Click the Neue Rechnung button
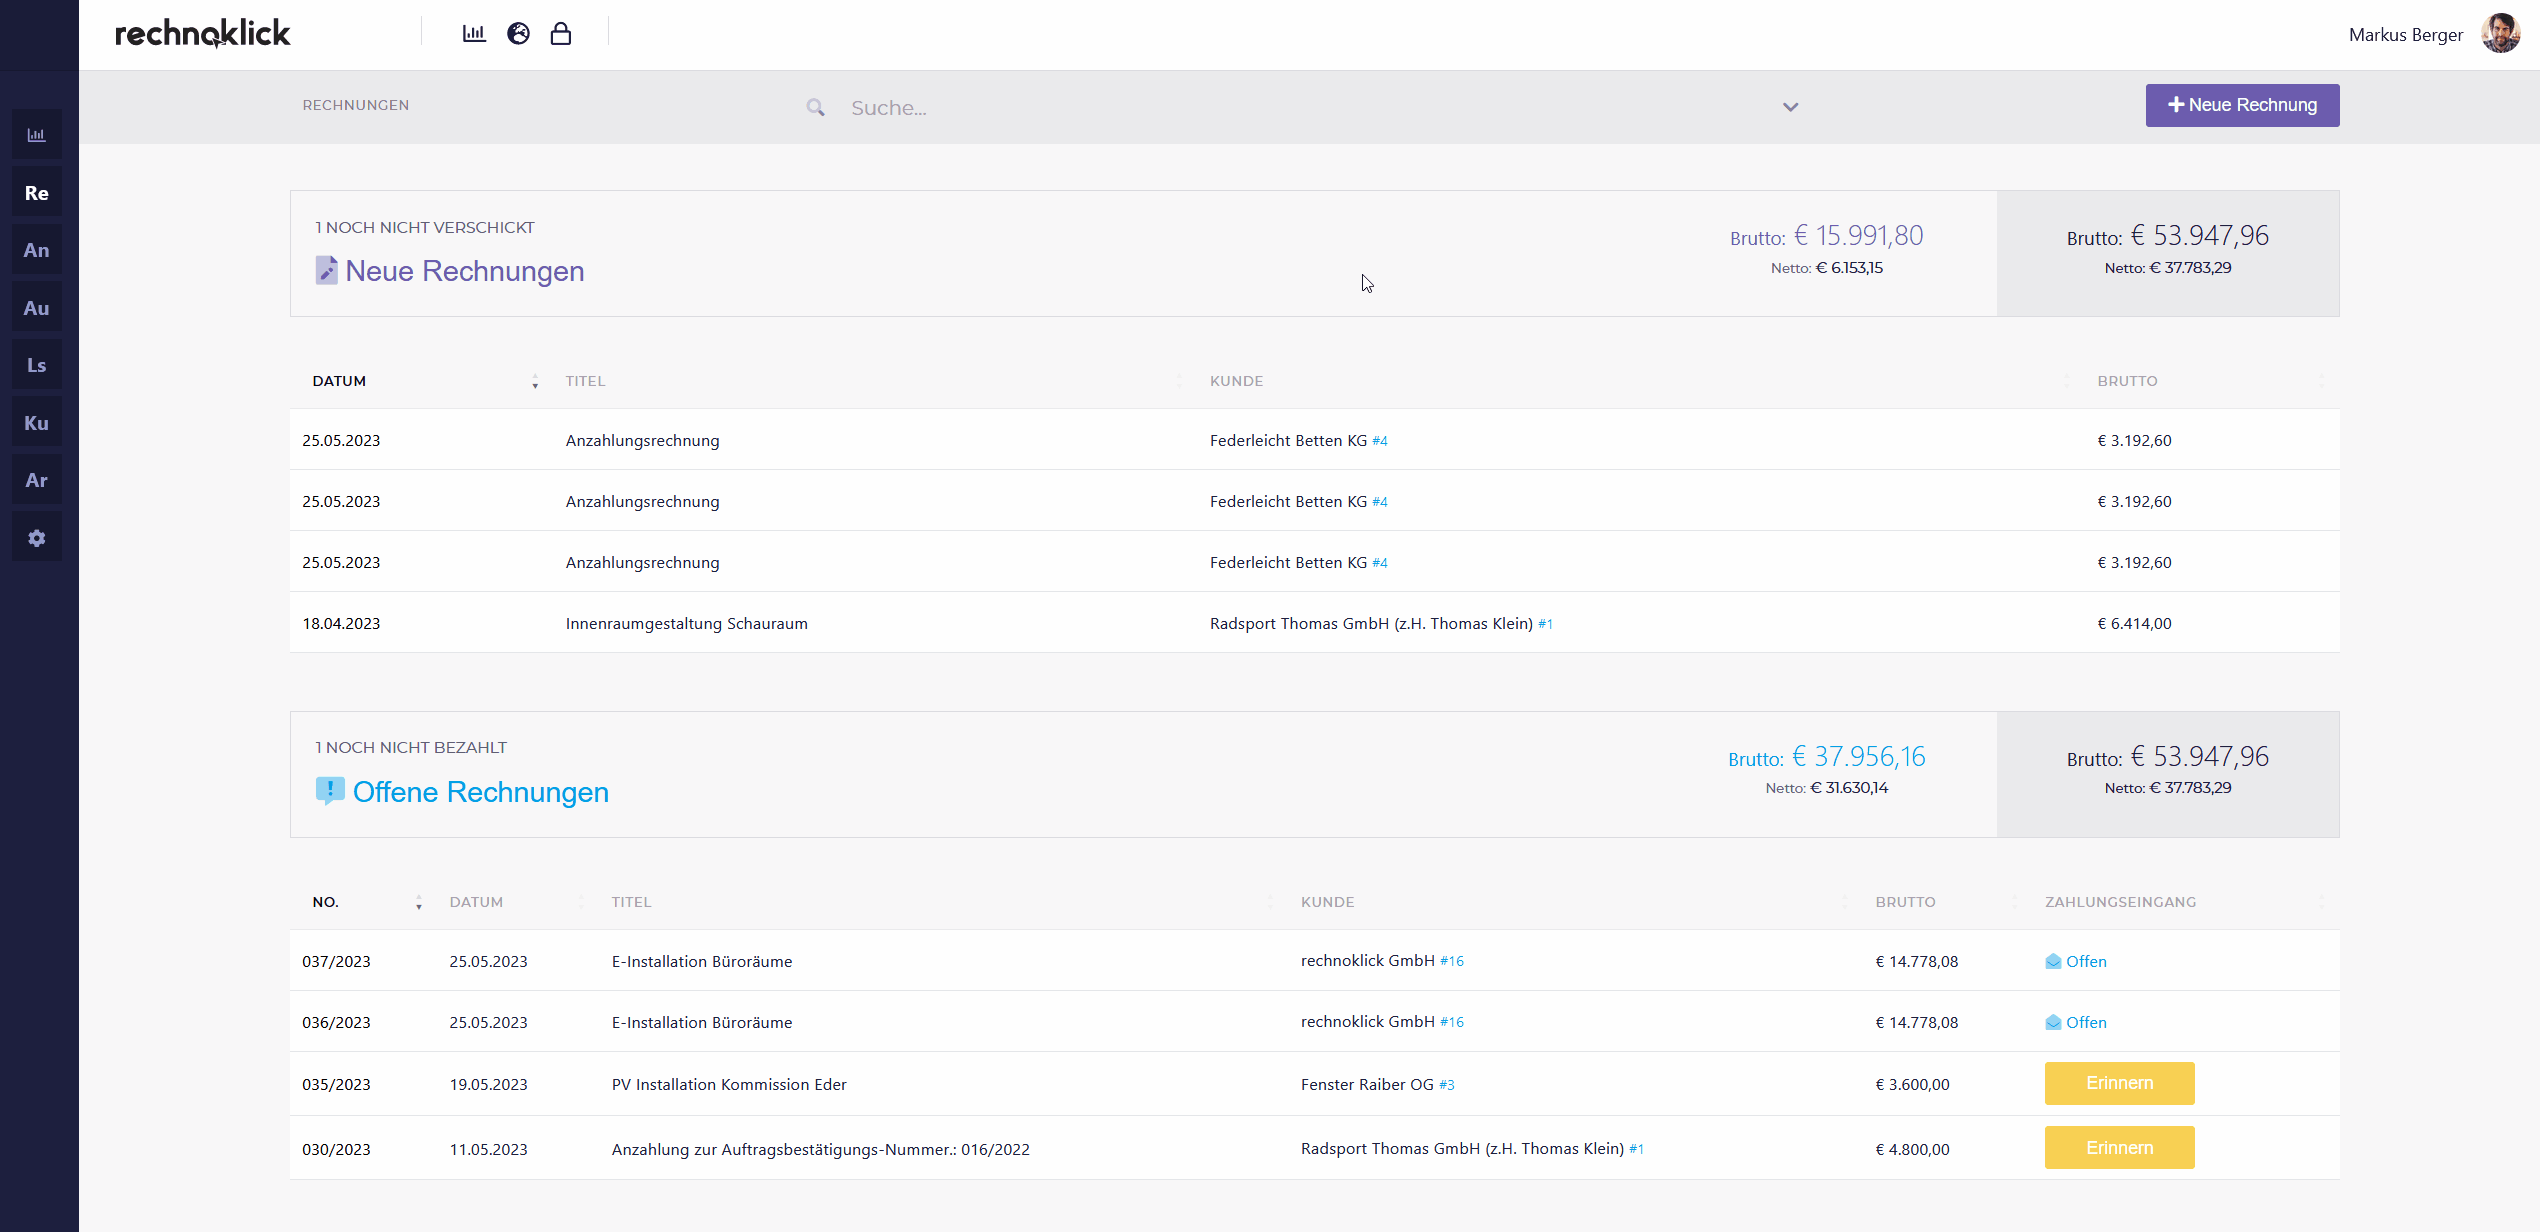2540x1232 pixels. click(x=2242, y=105)
